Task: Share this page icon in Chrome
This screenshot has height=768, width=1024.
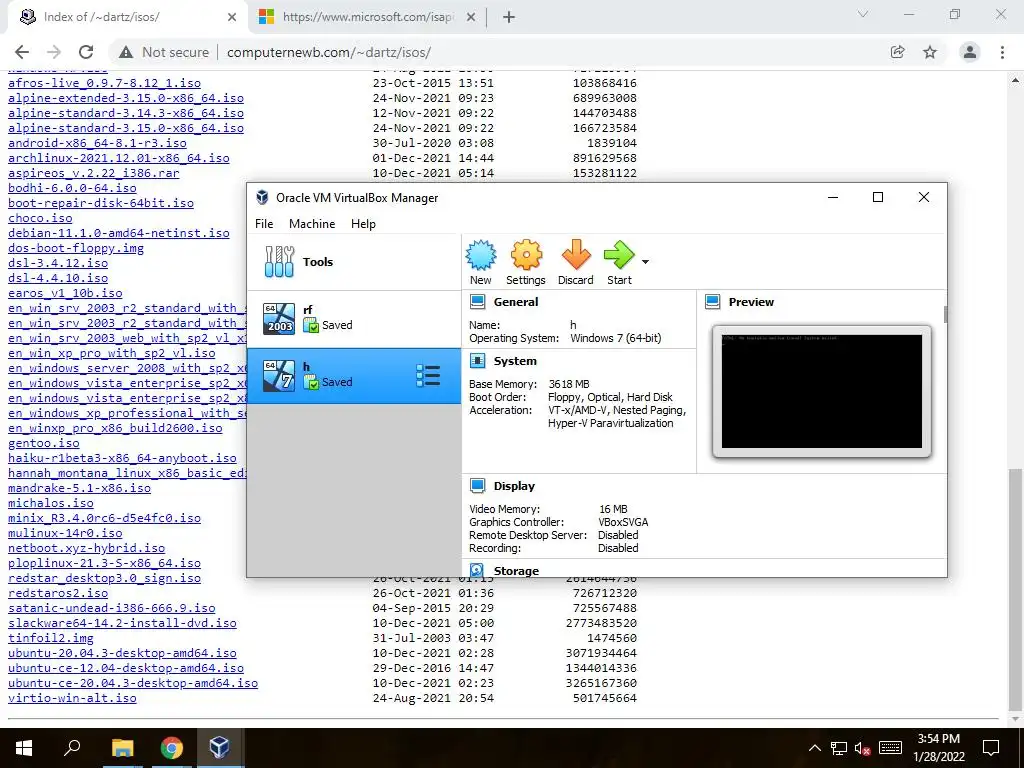Action: (x=898, y=52)
